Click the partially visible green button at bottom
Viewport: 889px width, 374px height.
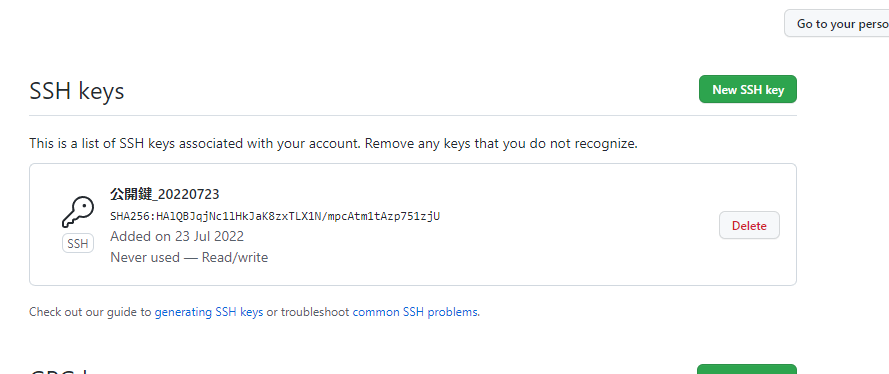point(747,369)
